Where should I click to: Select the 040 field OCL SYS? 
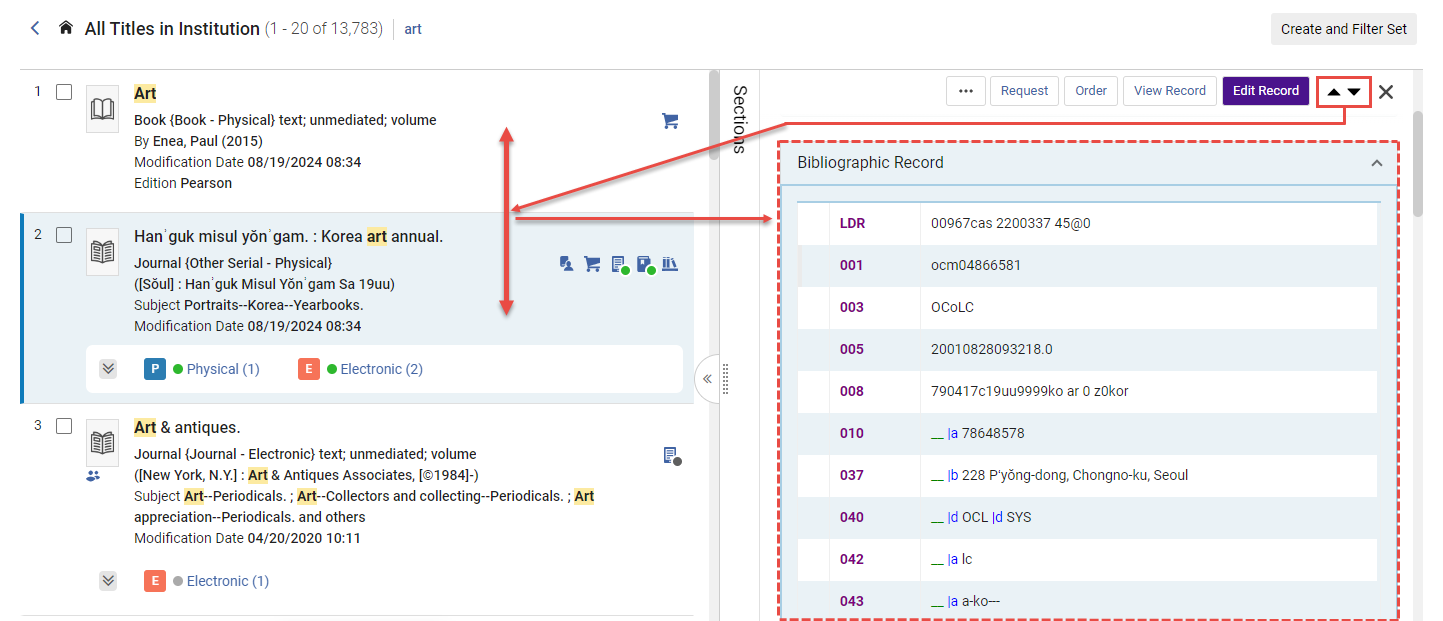point(1087,518)
